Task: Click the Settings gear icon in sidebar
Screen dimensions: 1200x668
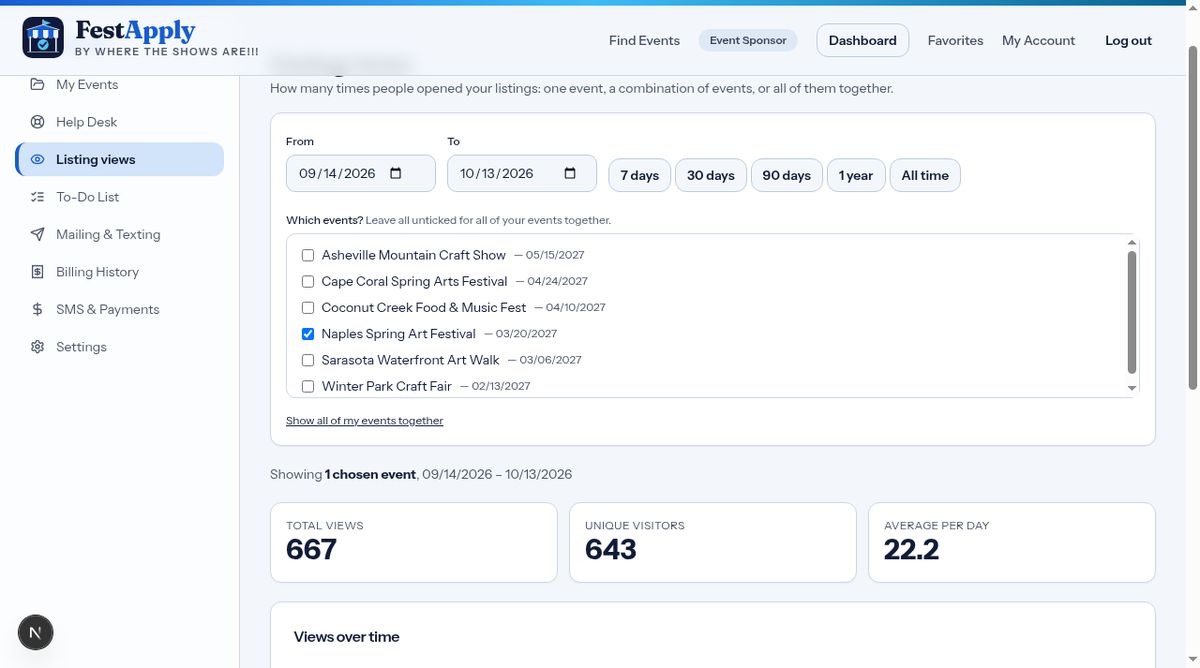Action: [x=38, y=347]
